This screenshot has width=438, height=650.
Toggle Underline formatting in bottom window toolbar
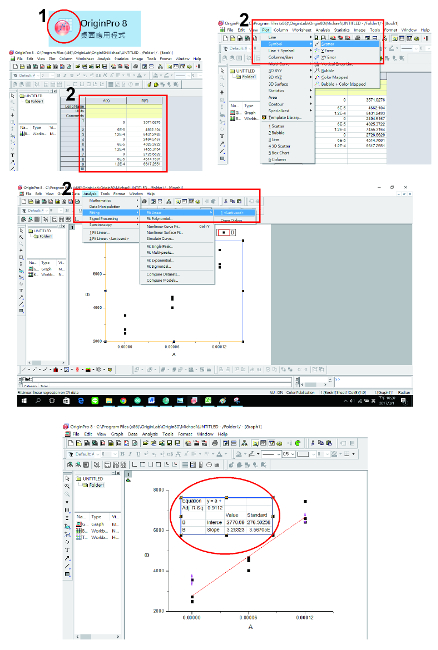pyautogui.click(x=138, y=454)
